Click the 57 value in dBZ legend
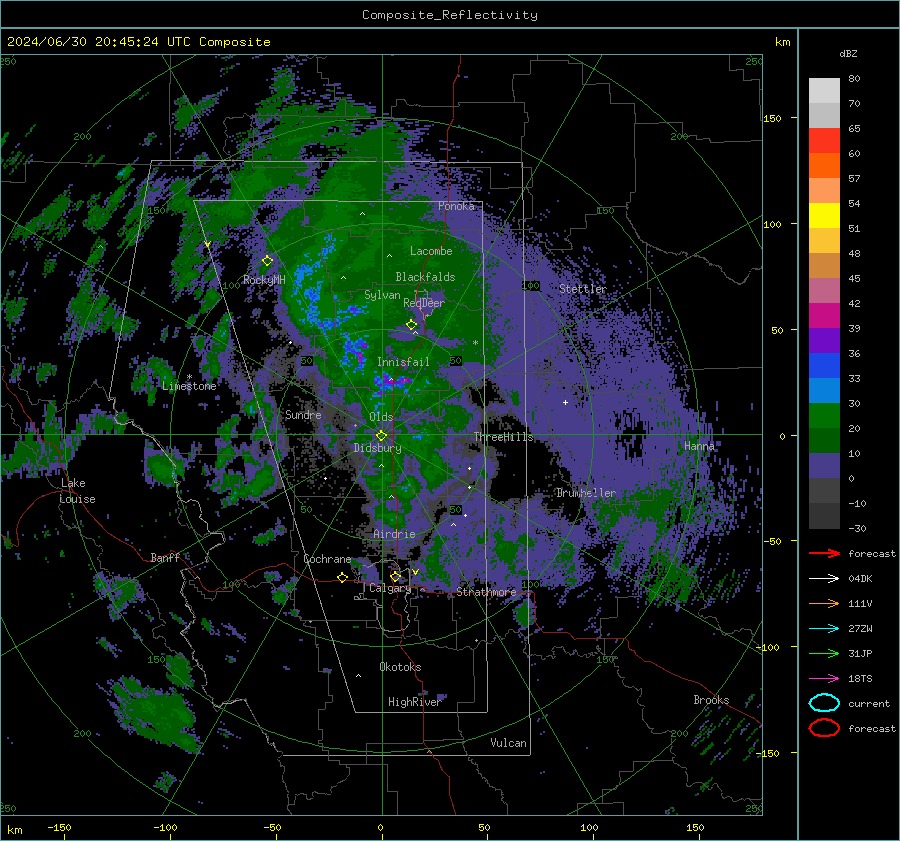Viewport: 900px width, 841px height. [854, 179]
